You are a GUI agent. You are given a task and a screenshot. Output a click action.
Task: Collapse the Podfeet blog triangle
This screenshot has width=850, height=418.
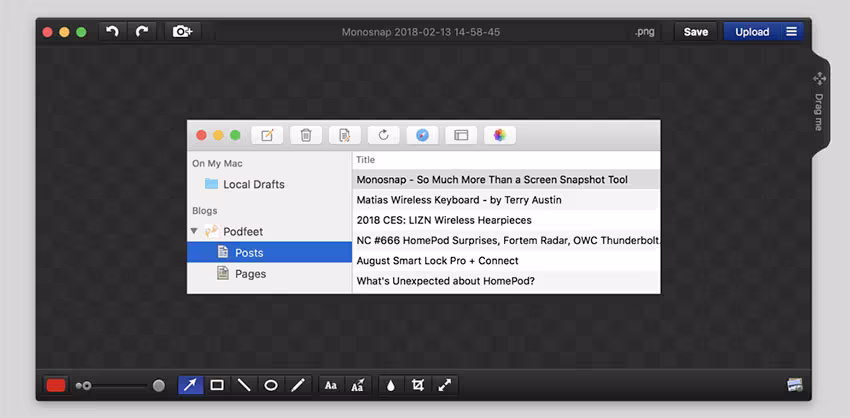tap(194, 231)
